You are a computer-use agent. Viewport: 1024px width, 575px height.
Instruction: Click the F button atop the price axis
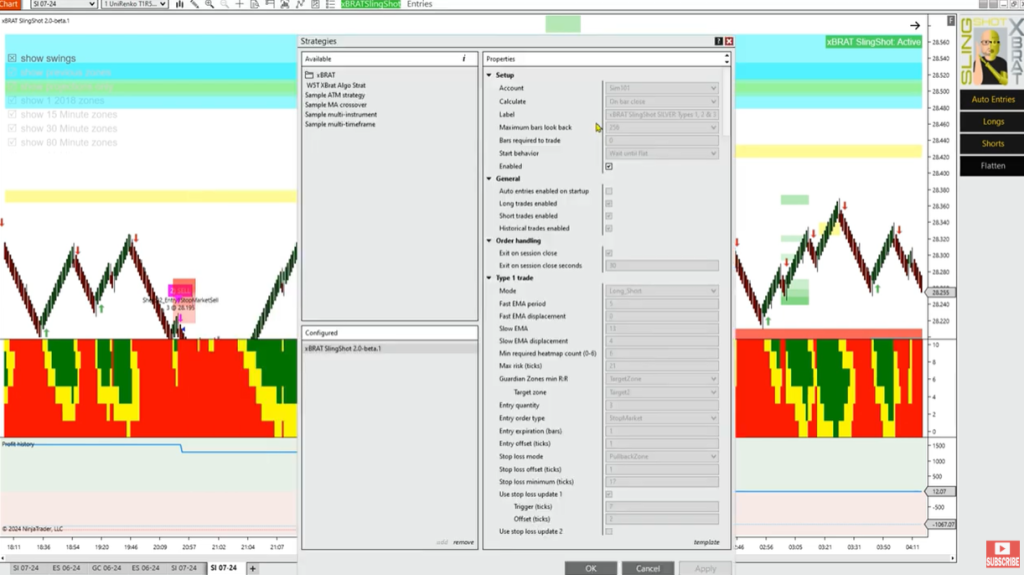tap(951, 21)
